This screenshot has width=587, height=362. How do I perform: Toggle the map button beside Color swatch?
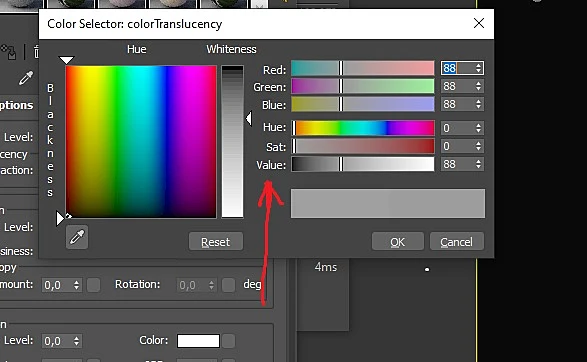(x=228, y=341)
